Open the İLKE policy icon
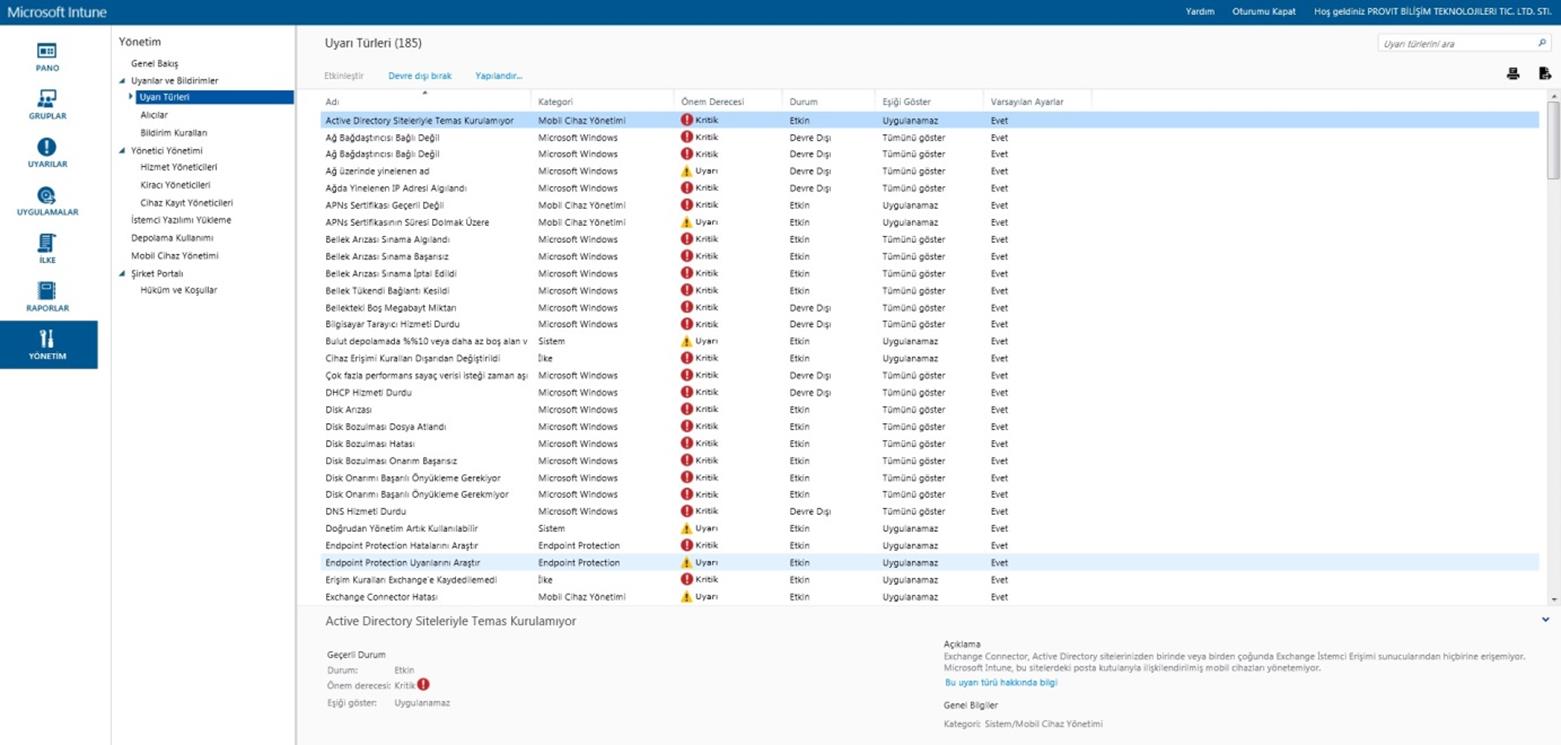Screen dimensions: 1561x745 coord(47,243)
